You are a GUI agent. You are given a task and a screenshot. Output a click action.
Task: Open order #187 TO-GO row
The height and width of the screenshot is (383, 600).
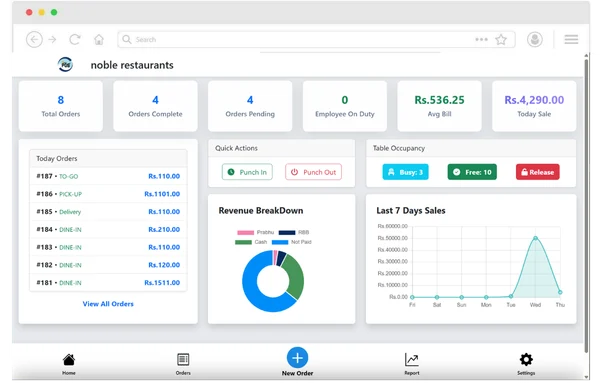click(x=108, y=176)
